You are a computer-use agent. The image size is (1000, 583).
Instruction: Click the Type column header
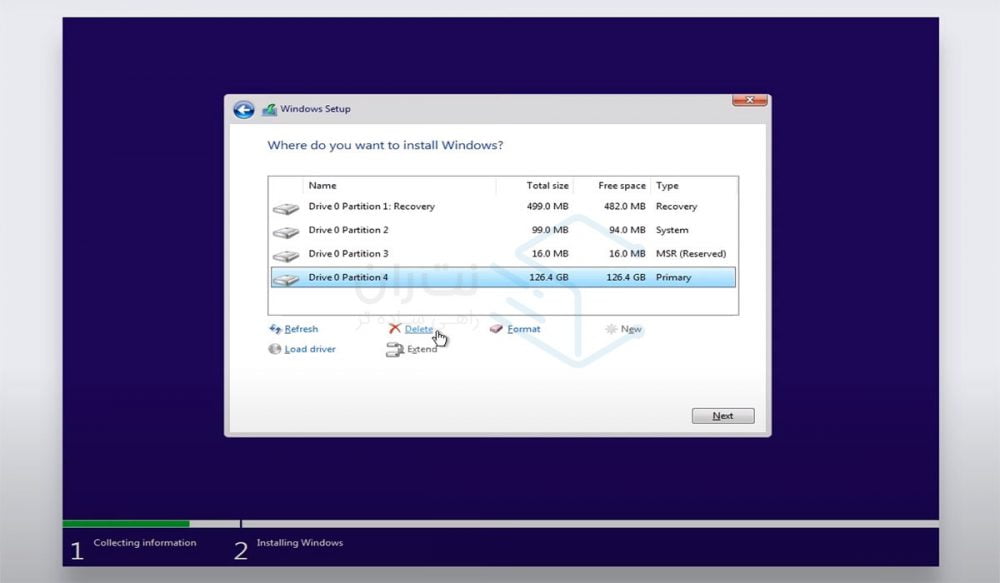(x=667, y=186)
